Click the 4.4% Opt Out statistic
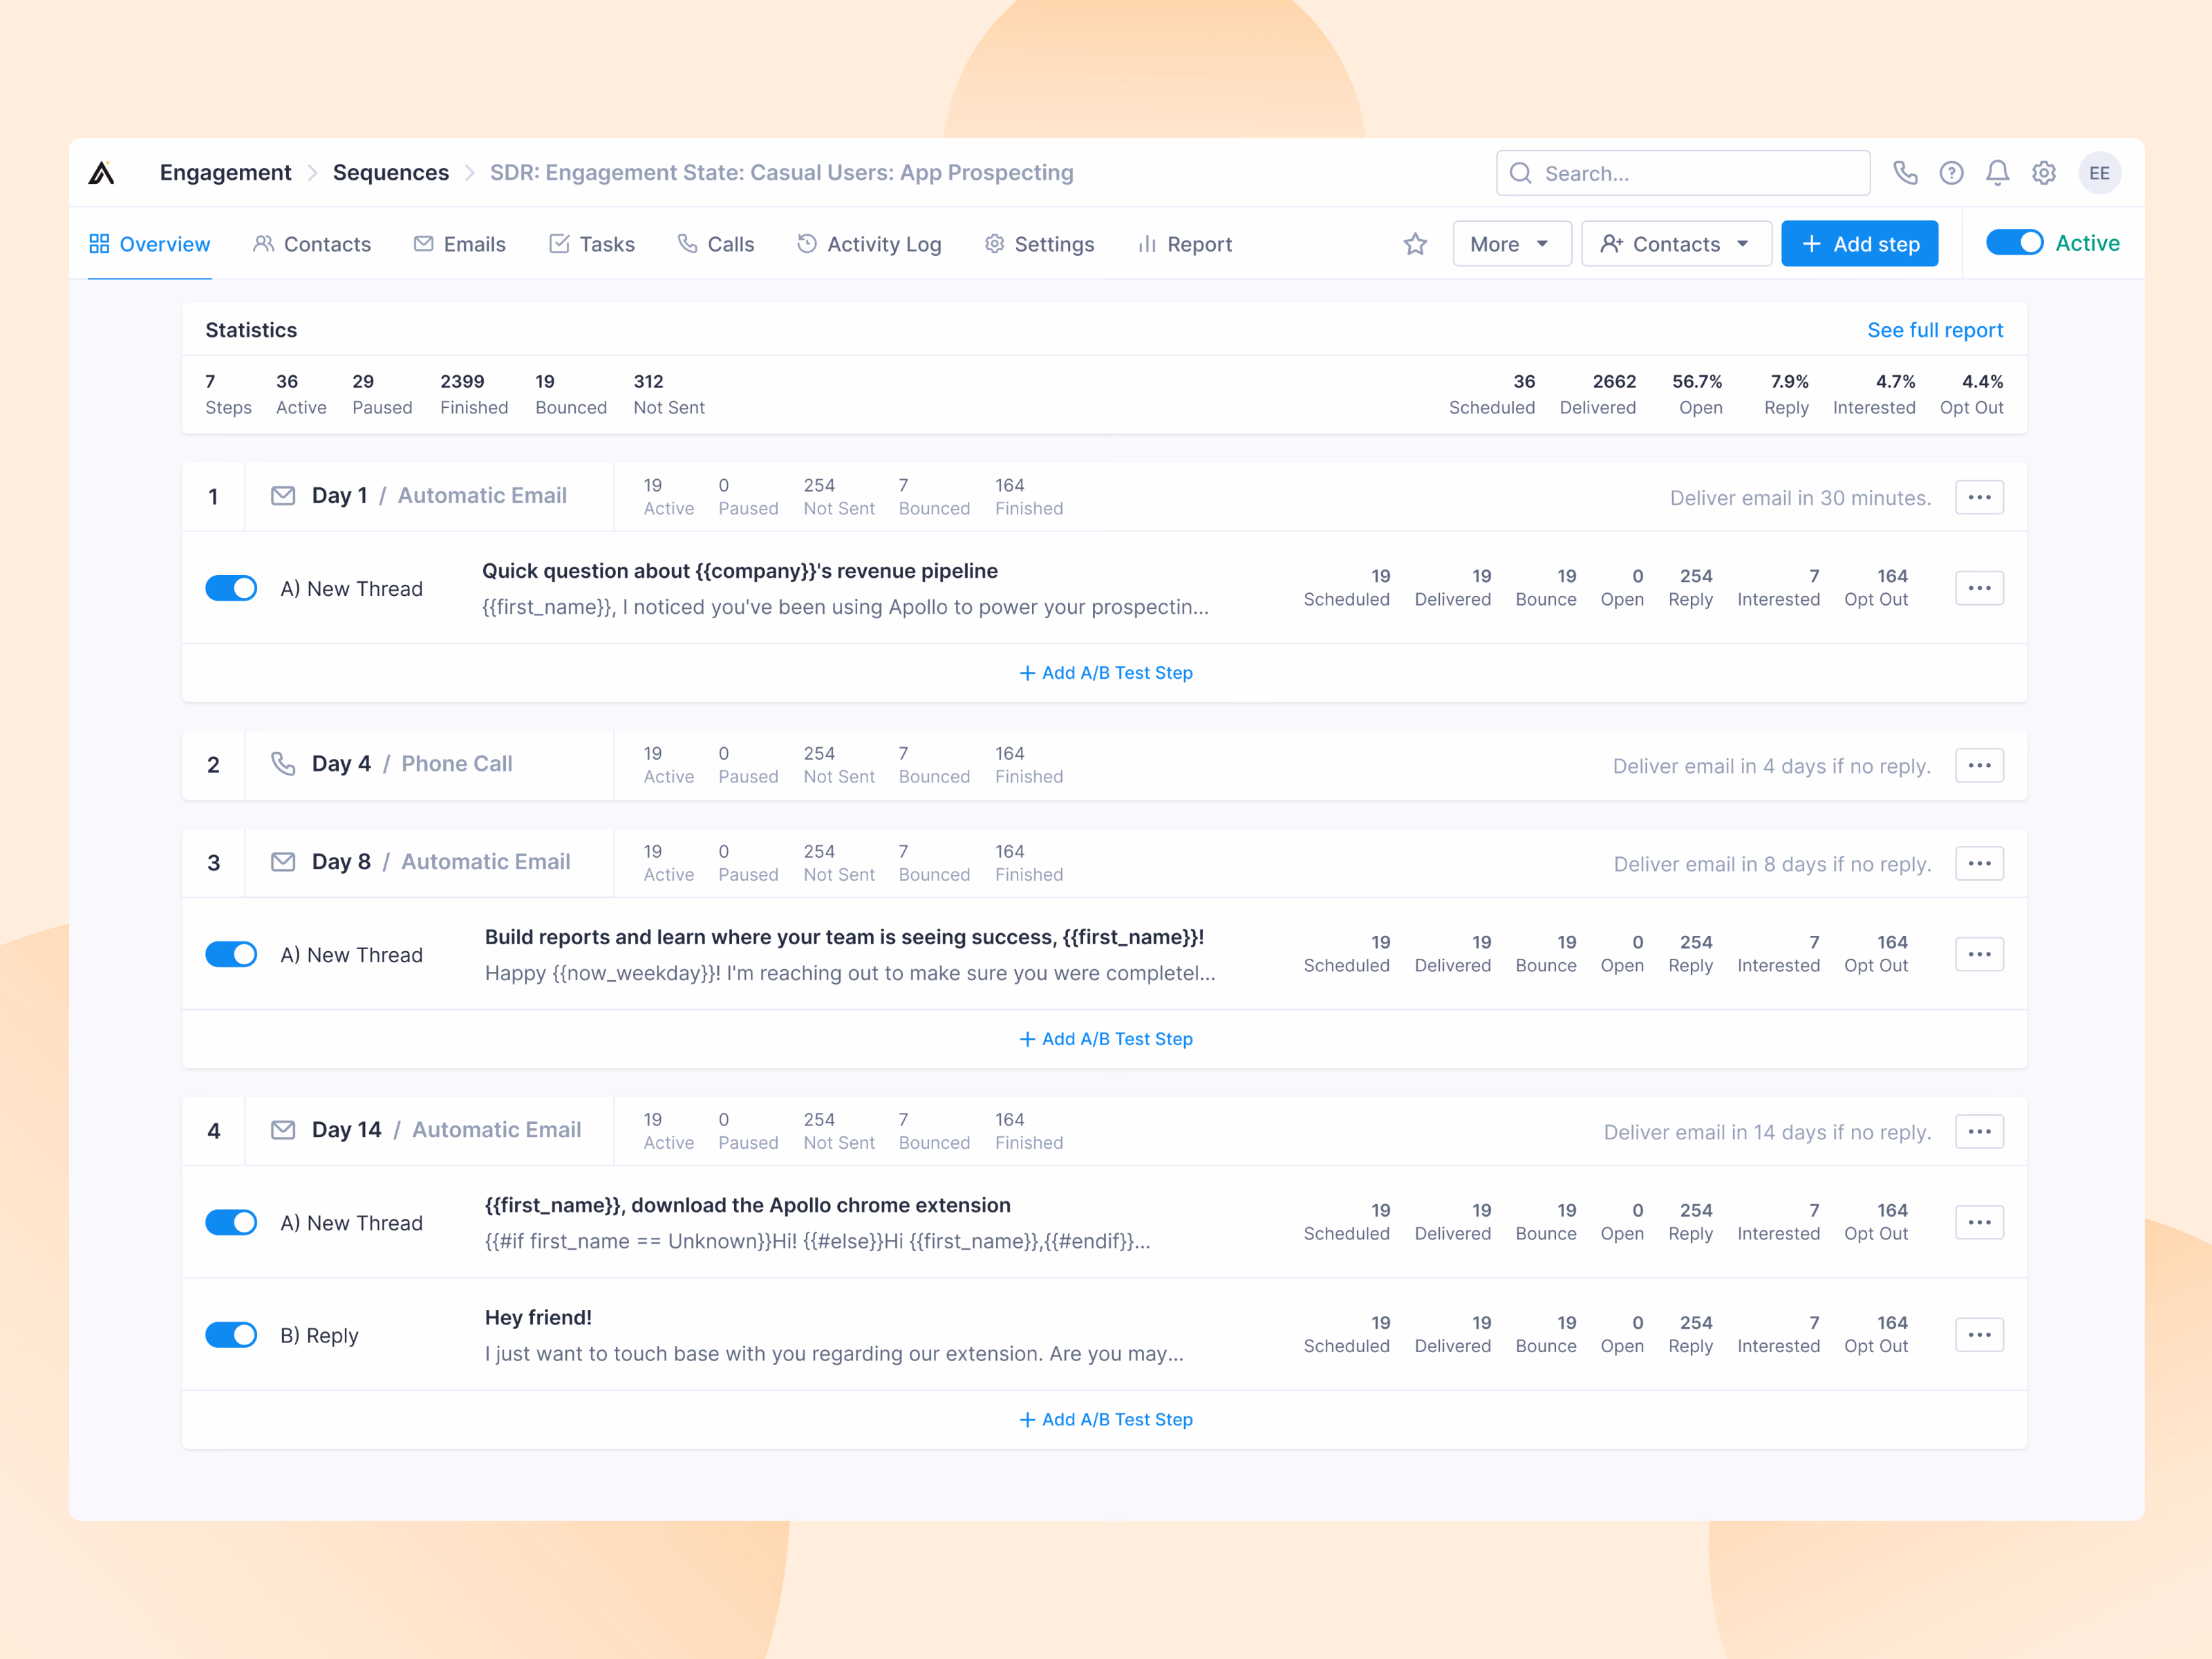 click(x=1972, y=394)
